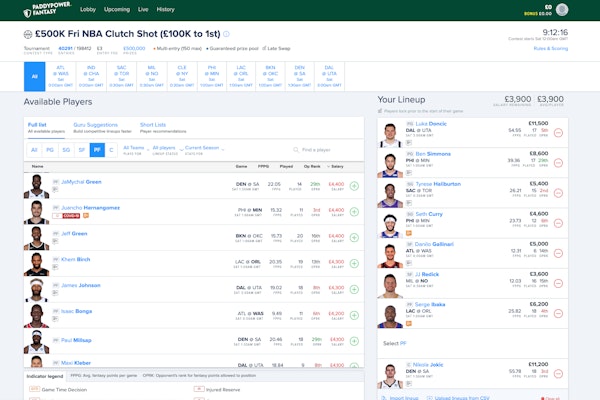
Task: Open the Rules & Scoring link
Action: (551, 49)
